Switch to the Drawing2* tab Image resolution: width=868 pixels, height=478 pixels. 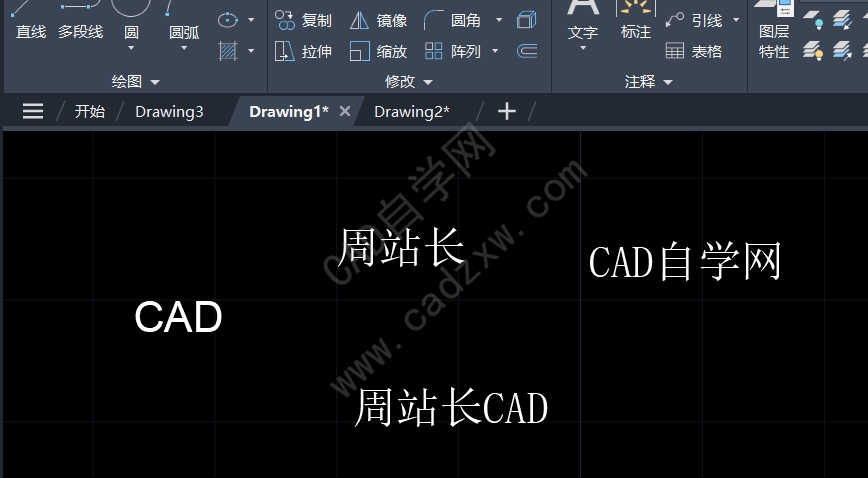[x=412, y=111]
